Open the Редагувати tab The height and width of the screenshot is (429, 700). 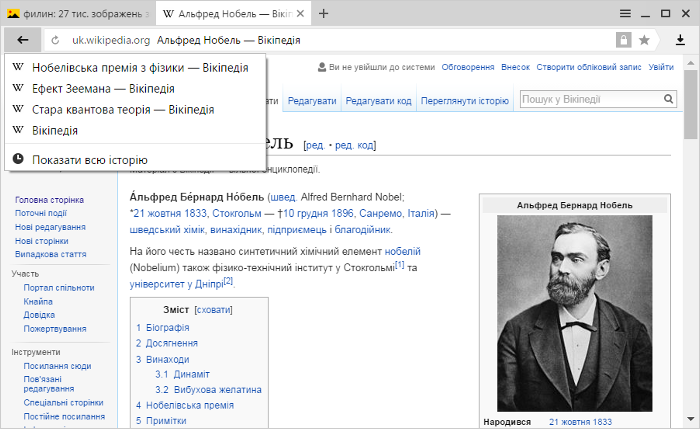point(312,101)
